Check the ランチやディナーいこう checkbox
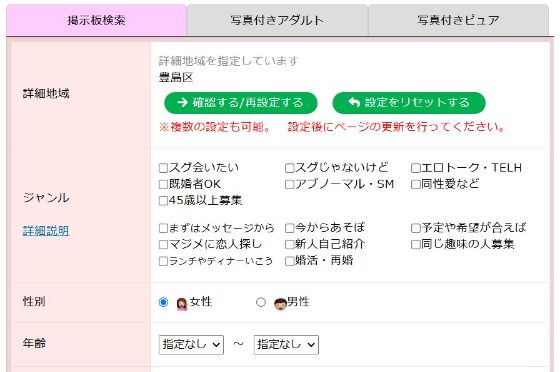This screenshot has height=372, width=560. point(163,261)
